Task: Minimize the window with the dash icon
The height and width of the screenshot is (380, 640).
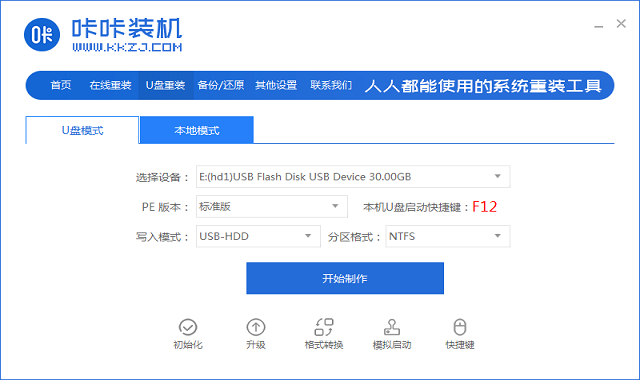Action: point(598,25)
